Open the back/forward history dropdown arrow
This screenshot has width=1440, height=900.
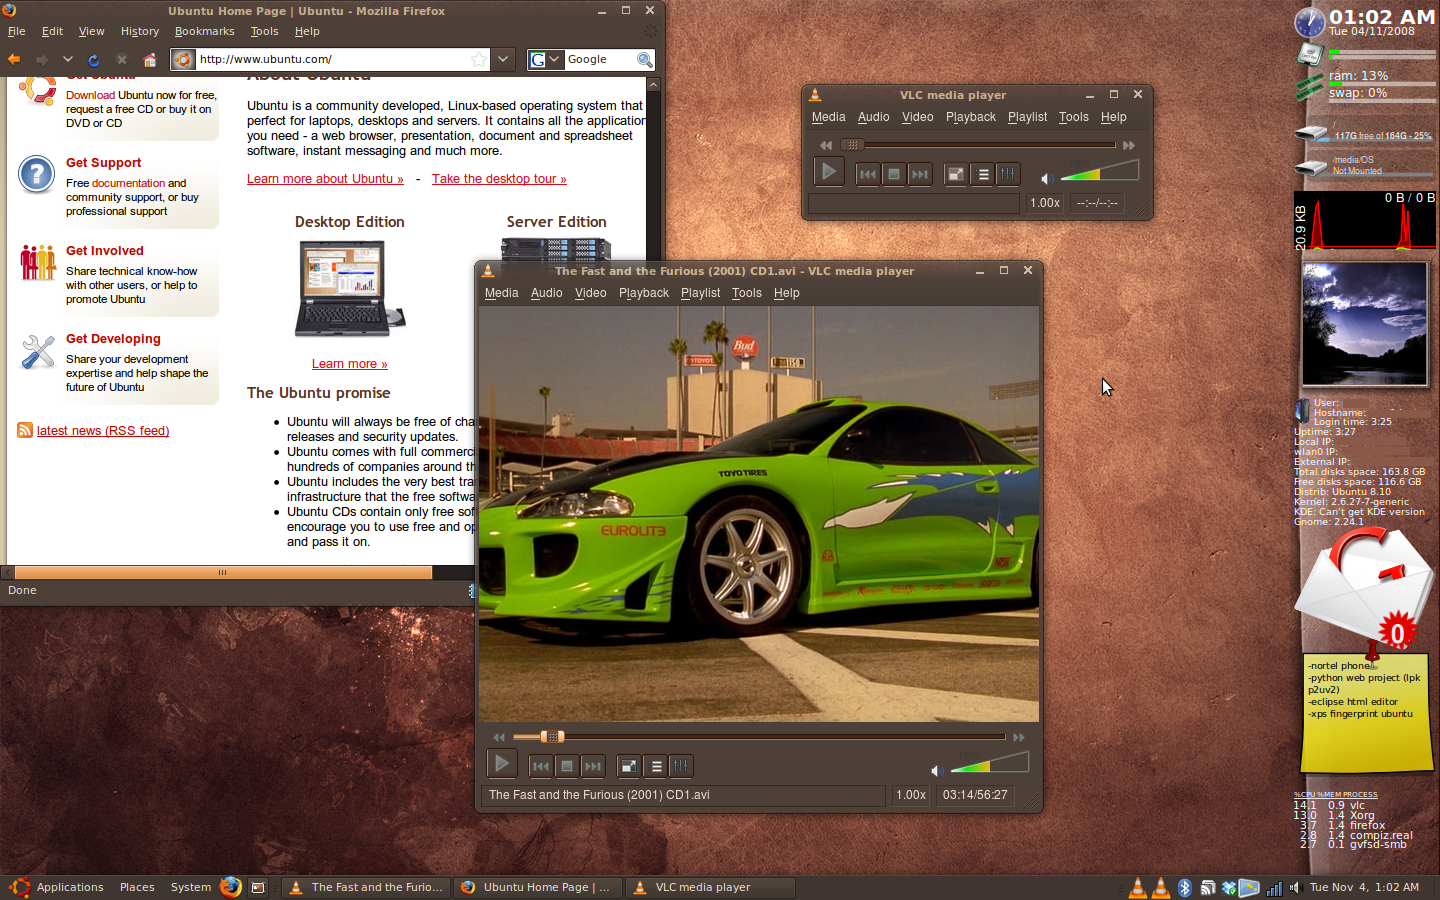(68, 60)
